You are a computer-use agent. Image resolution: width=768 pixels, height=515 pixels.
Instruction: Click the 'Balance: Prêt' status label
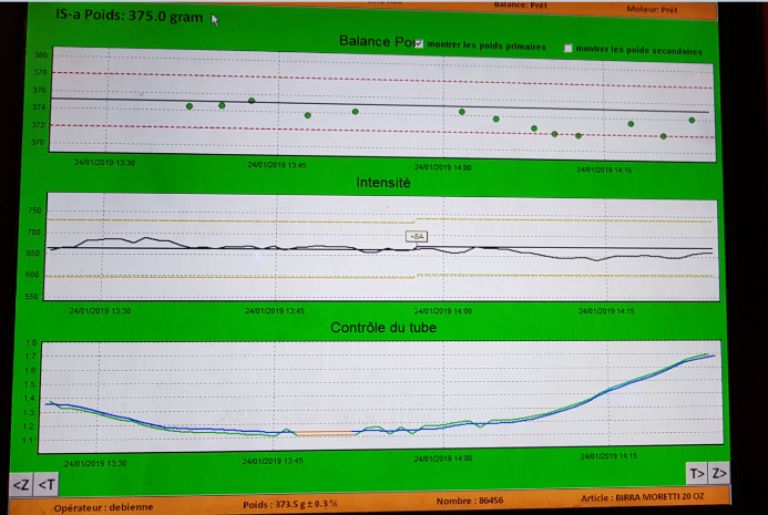[x=520, y=5]
